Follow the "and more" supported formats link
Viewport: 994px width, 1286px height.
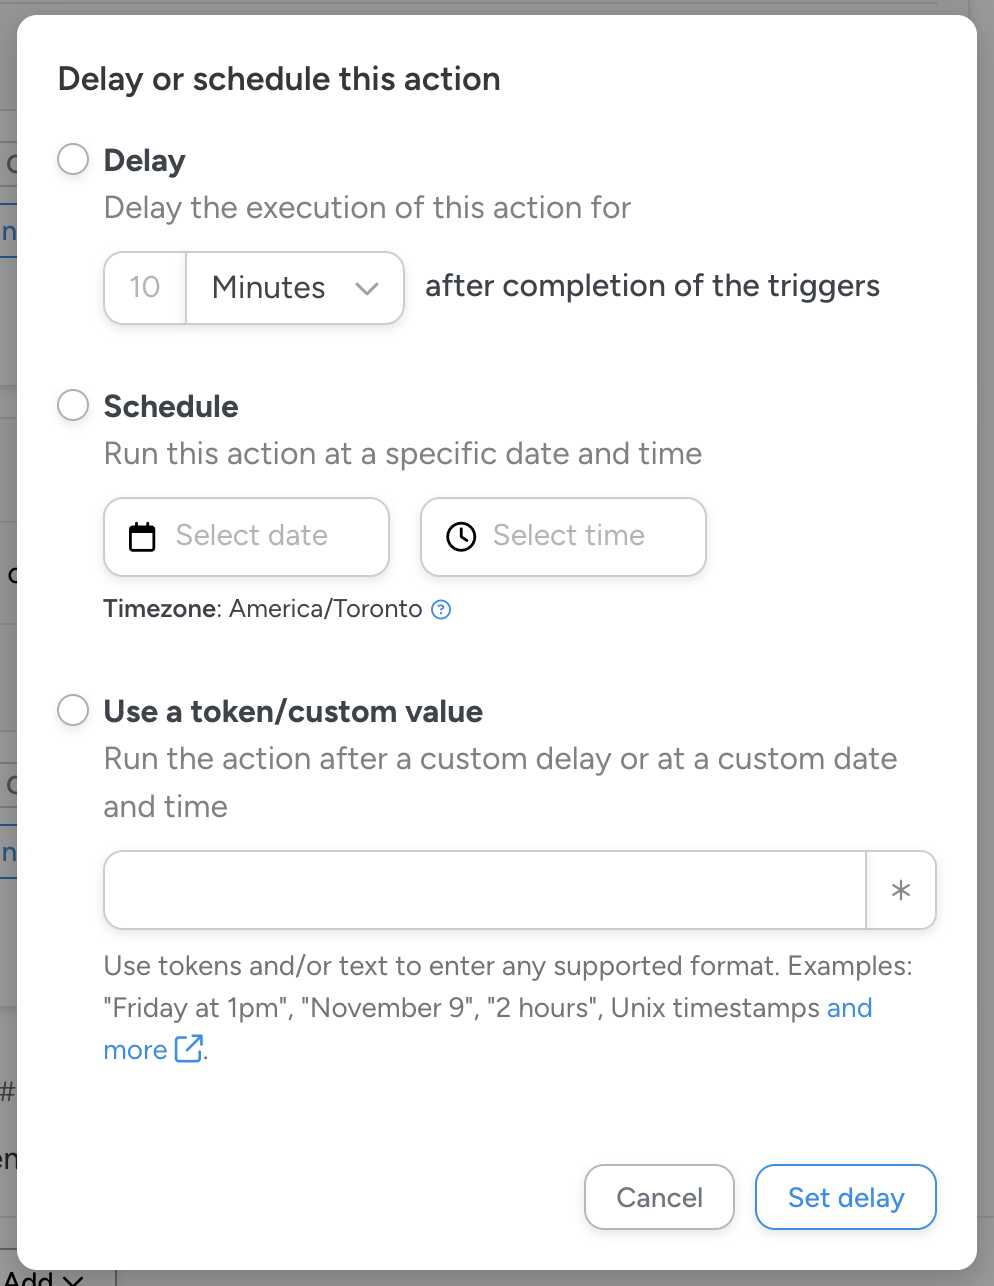coord(848,1008)
